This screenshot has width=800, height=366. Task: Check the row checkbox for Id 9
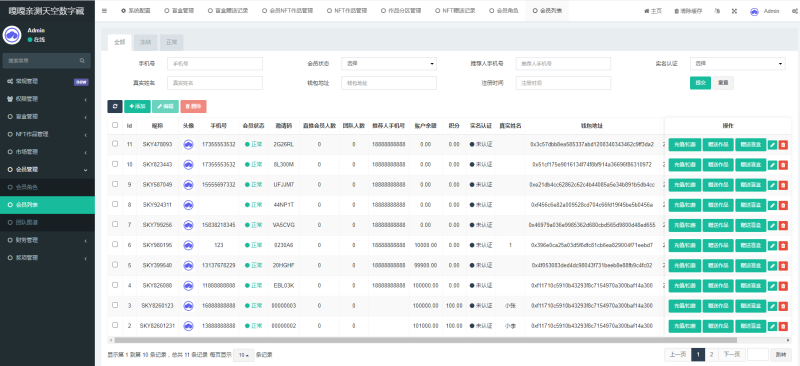pos(115,184)
